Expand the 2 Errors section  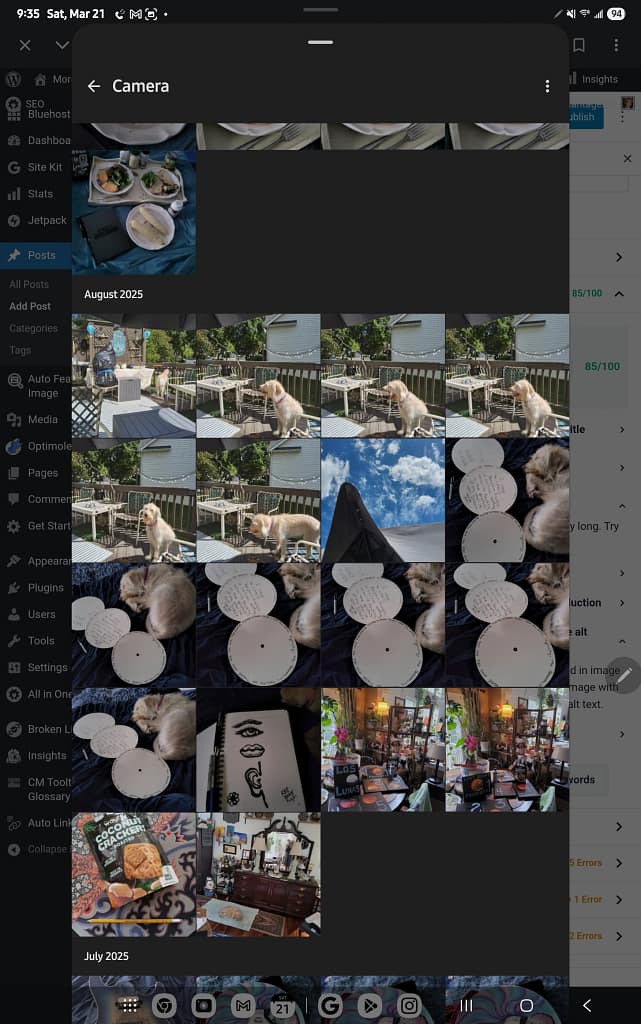(619, 936)
